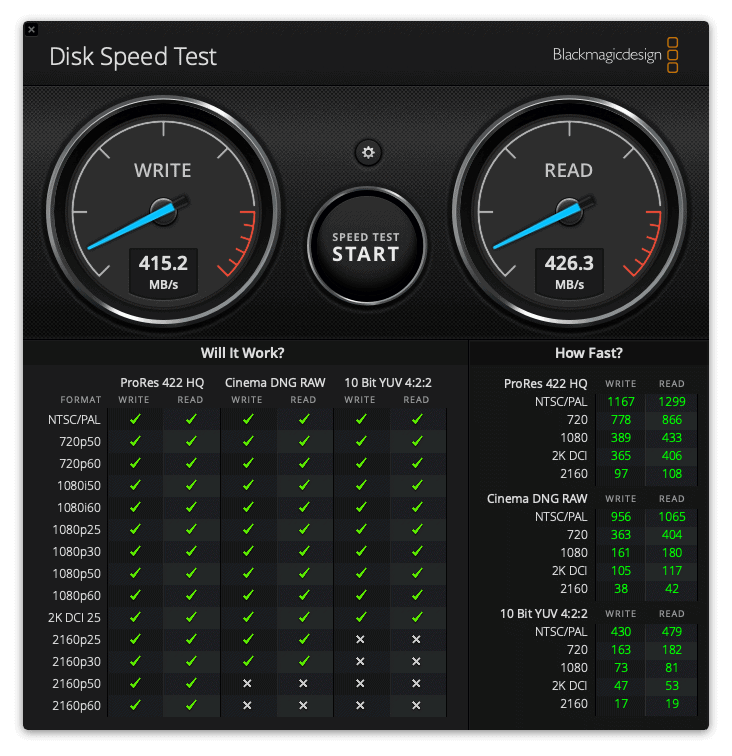
Task: Select the How Fast? panel header
Action: [x=589, y=353]
